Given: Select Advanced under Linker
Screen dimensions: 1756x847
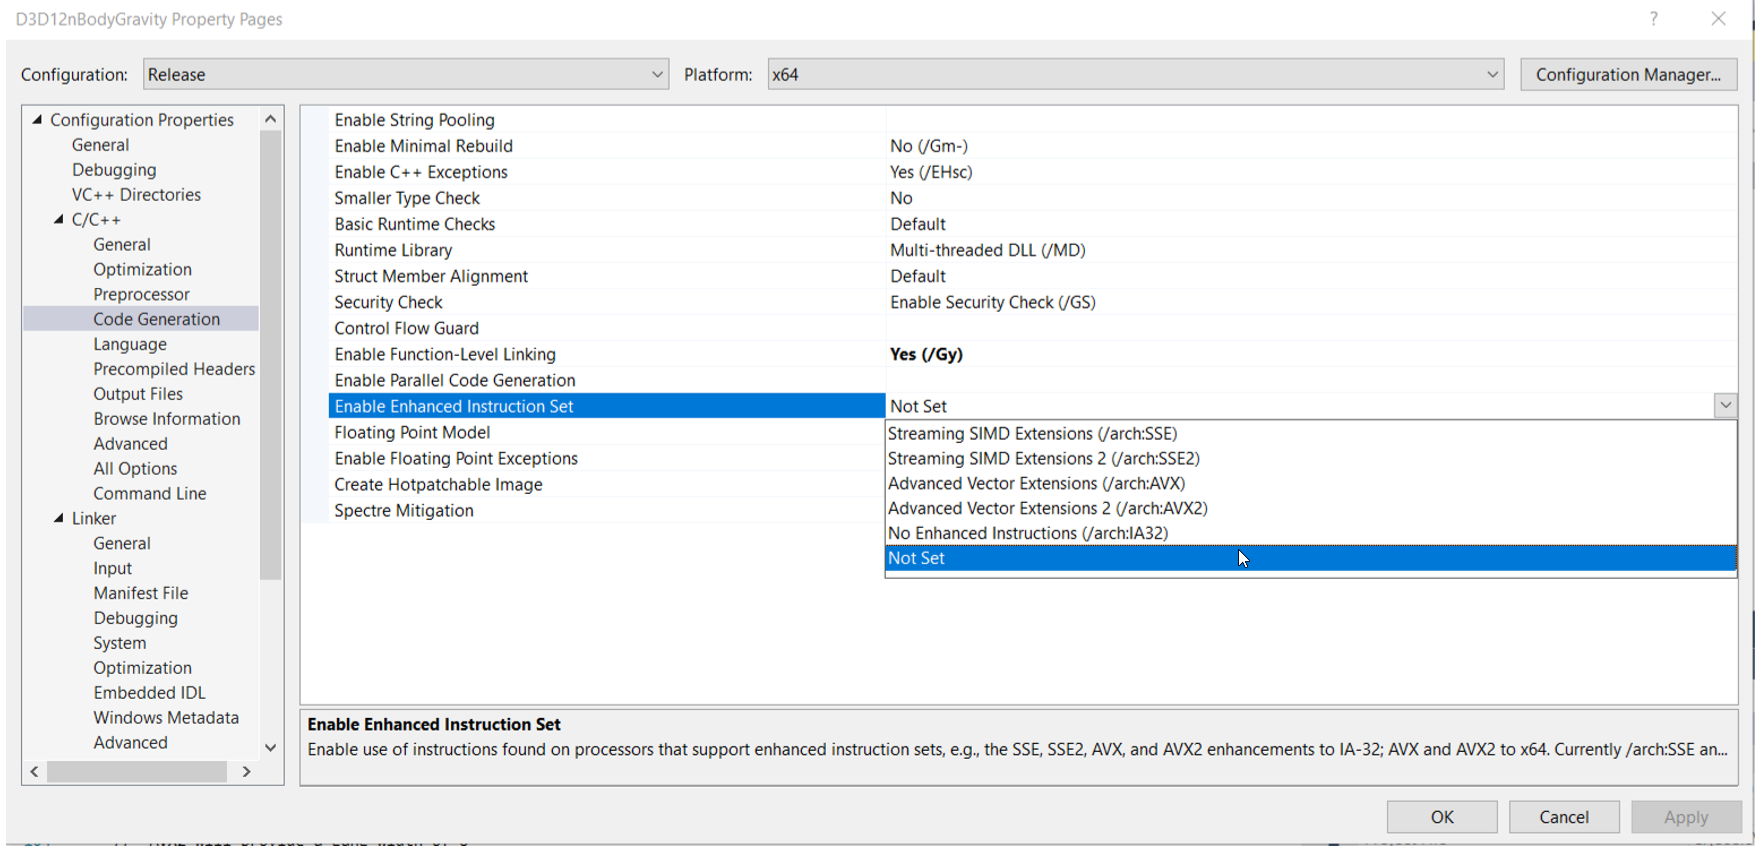Looking at the screenshot, I should (130, 742).
